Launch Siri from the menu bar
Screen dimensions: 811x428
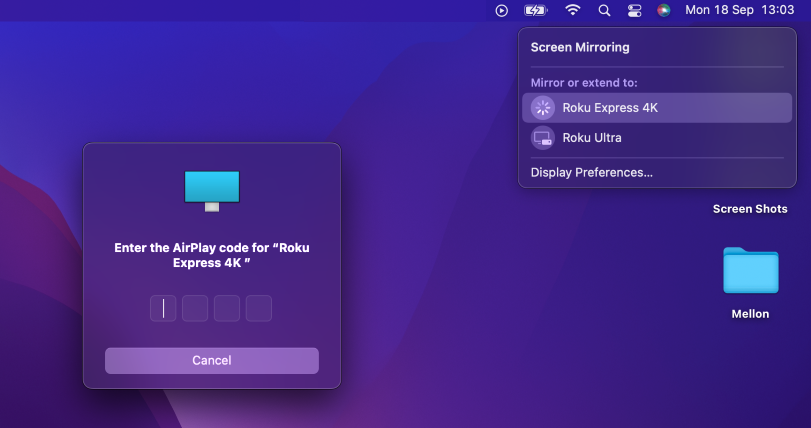tap(664, 10)
